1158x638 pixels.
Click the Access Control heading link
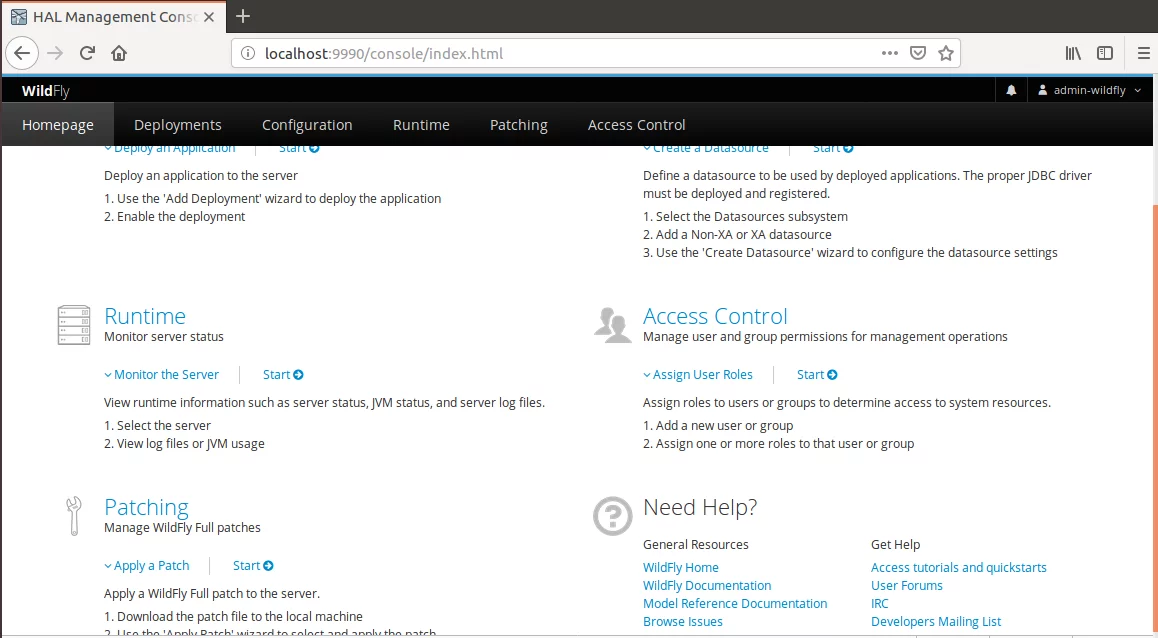click(x=715, y=316)
